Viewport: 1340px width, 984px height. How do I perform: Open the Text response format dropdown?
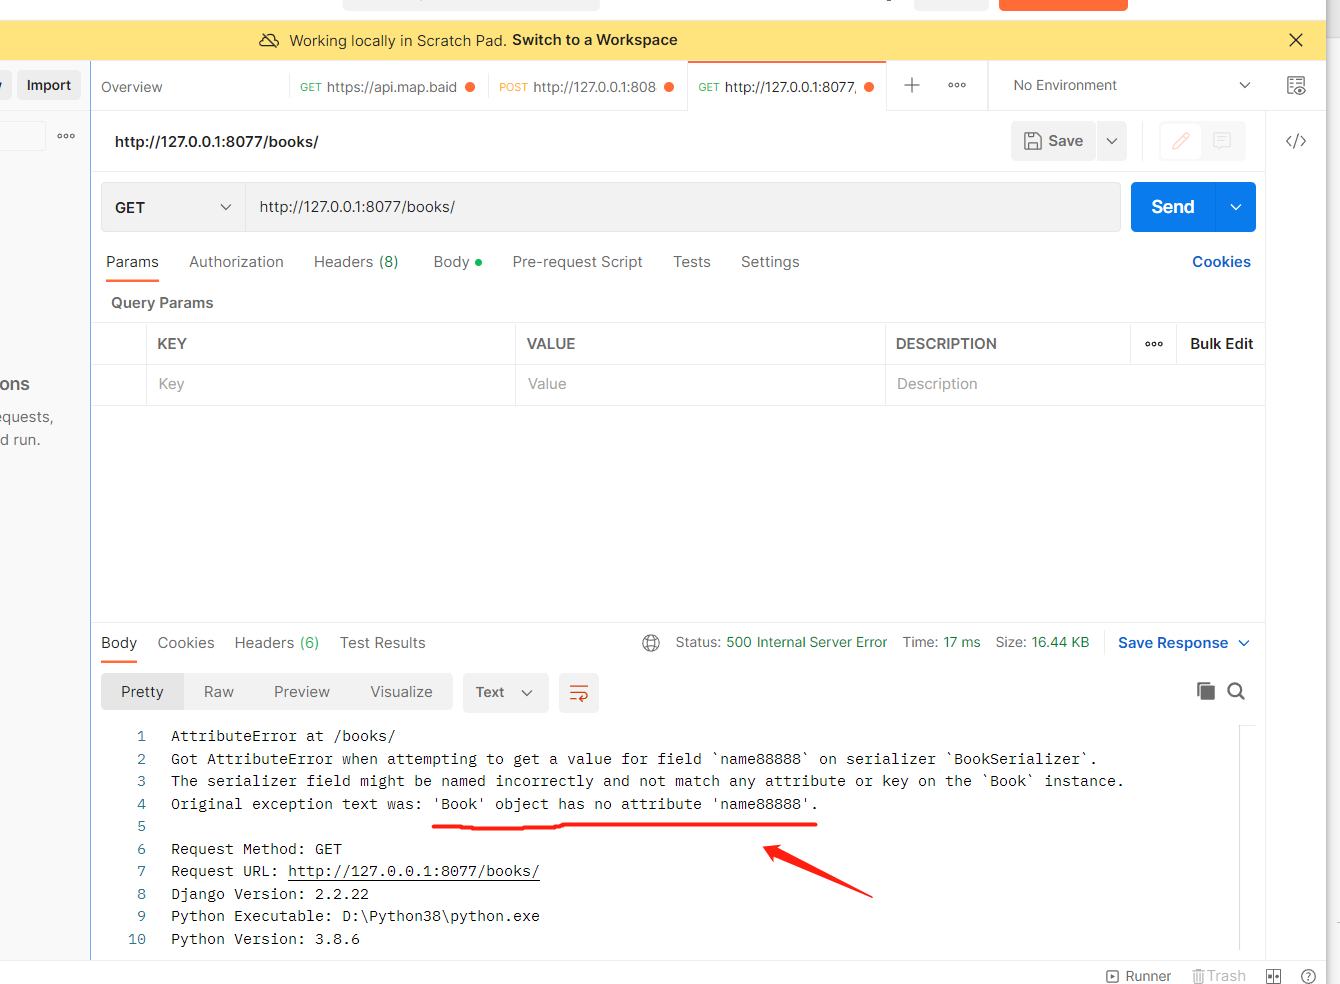point(505,693)
